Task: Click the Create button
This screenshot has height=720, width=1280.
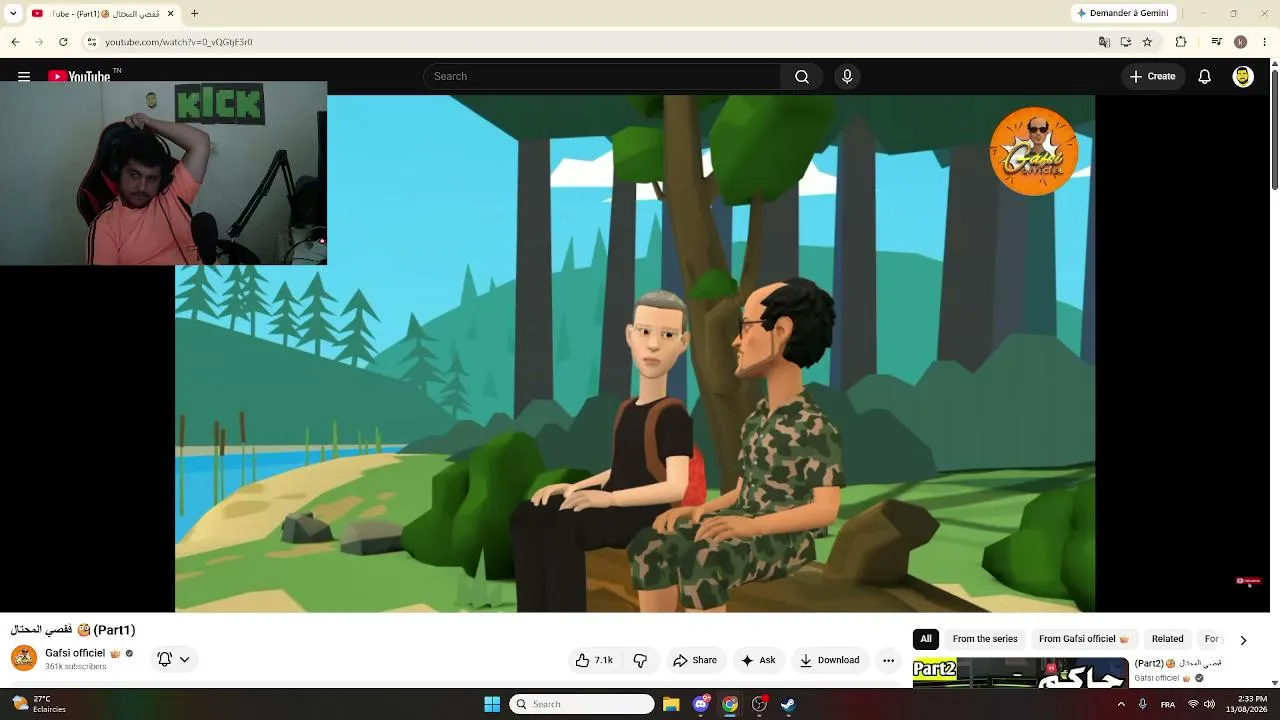Action: [1152, 76]
